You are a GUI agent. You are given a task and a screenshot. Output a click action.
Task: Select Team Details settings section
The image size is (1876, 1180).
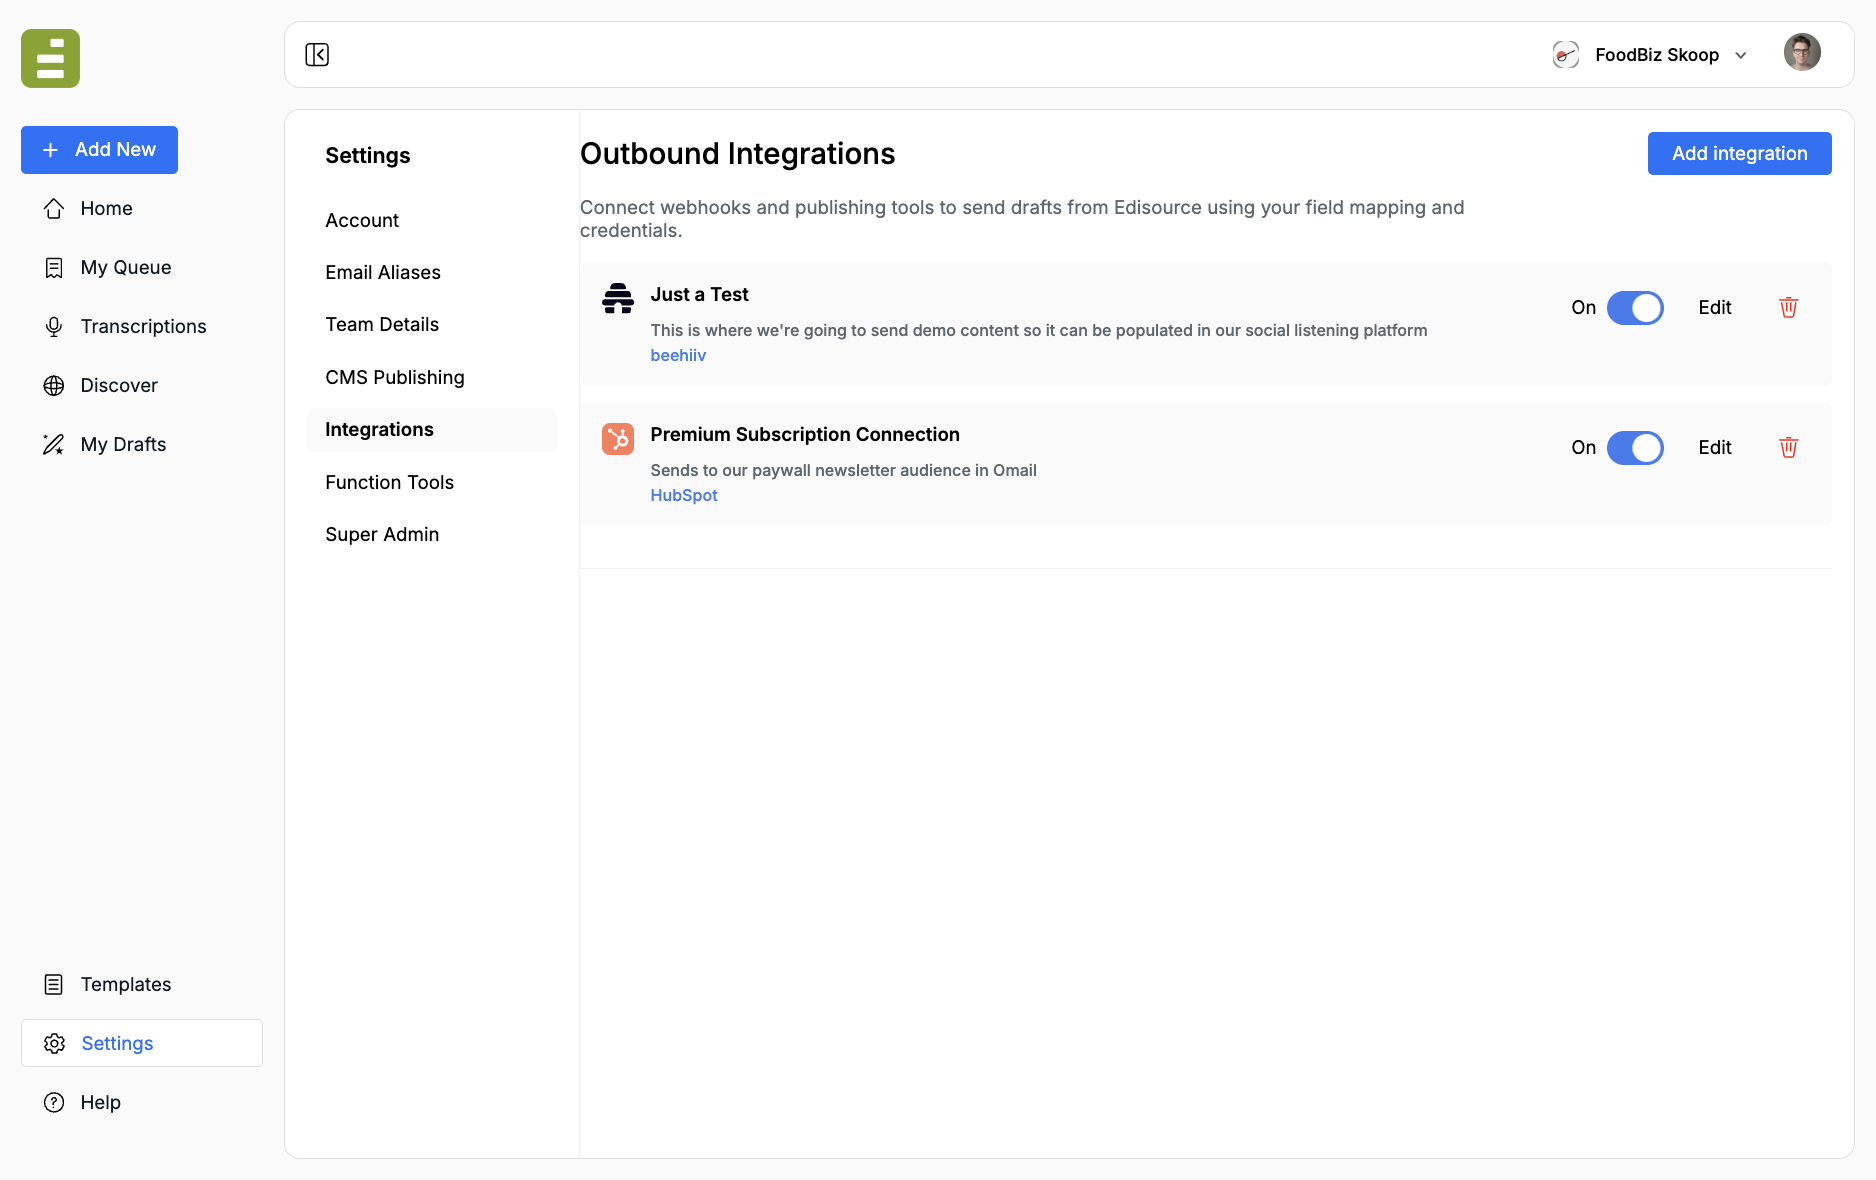431,324
